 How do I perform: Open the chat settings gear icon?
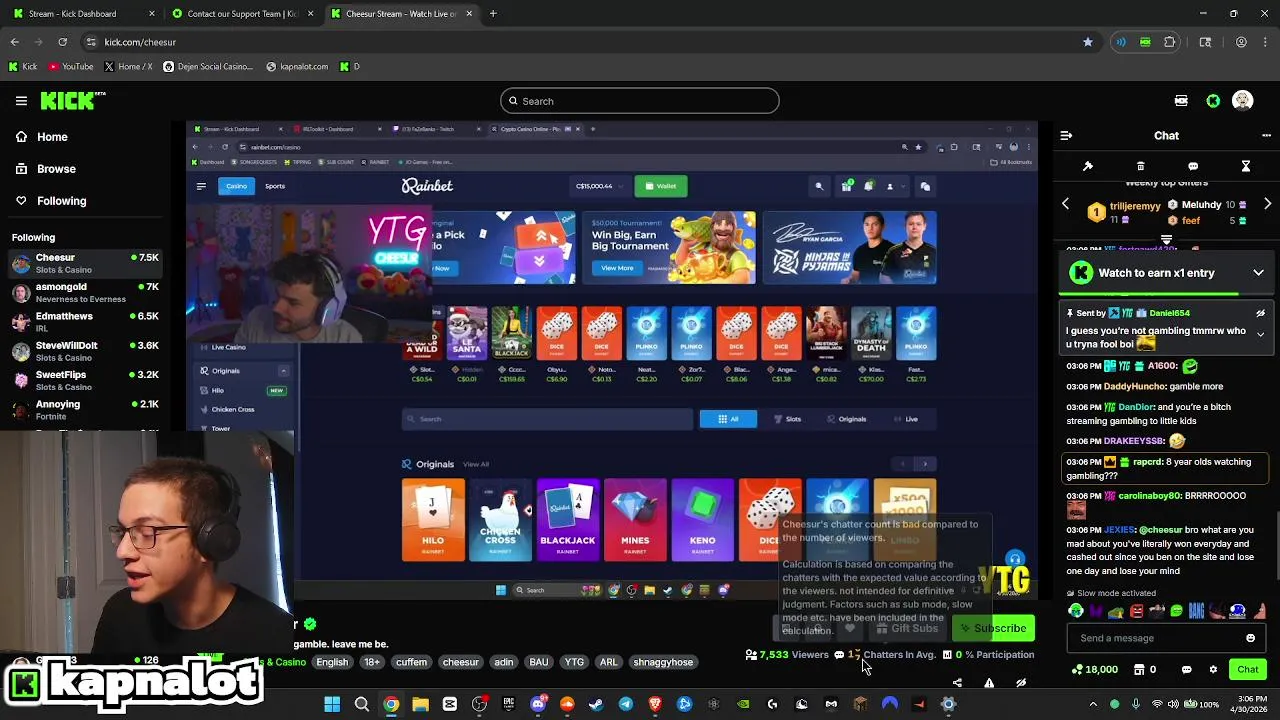click(x=1213, y=669)
